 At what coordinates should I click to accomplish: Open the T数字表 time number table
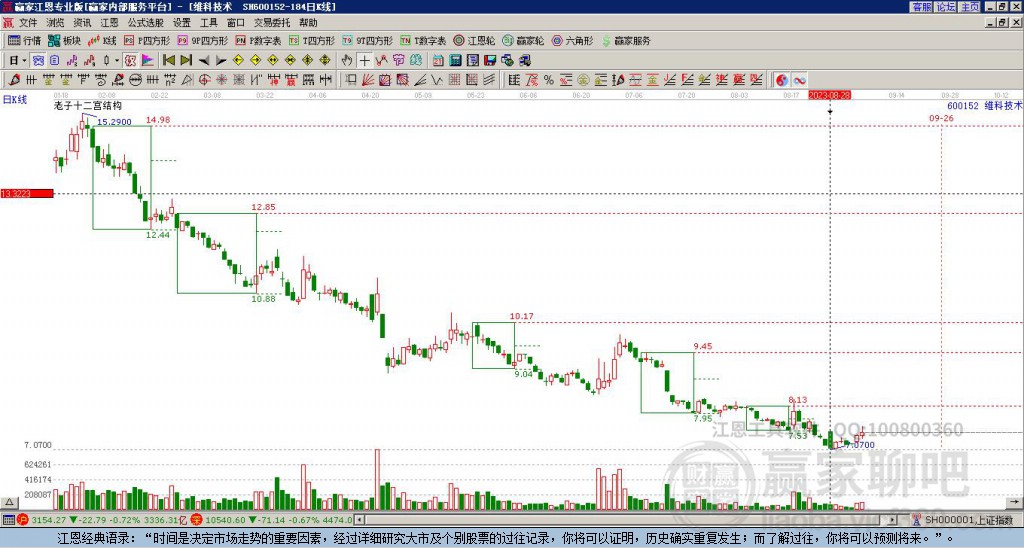pyautogui.click(x=423, y=40)
